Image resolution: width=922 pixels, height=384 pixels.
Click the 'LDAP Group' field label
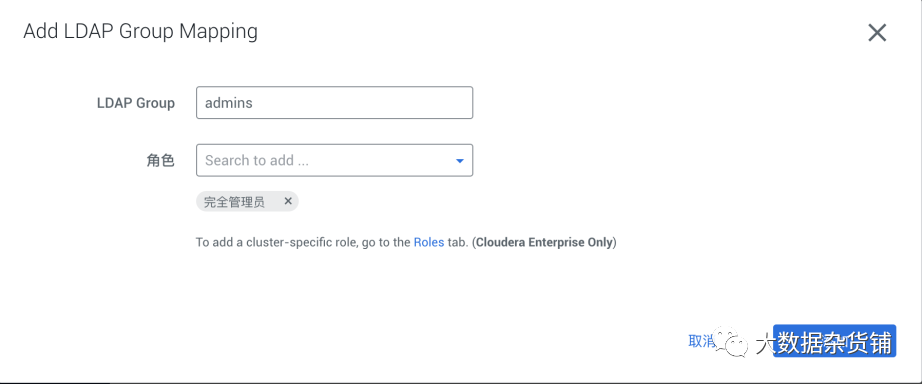[x=136, y=103]
